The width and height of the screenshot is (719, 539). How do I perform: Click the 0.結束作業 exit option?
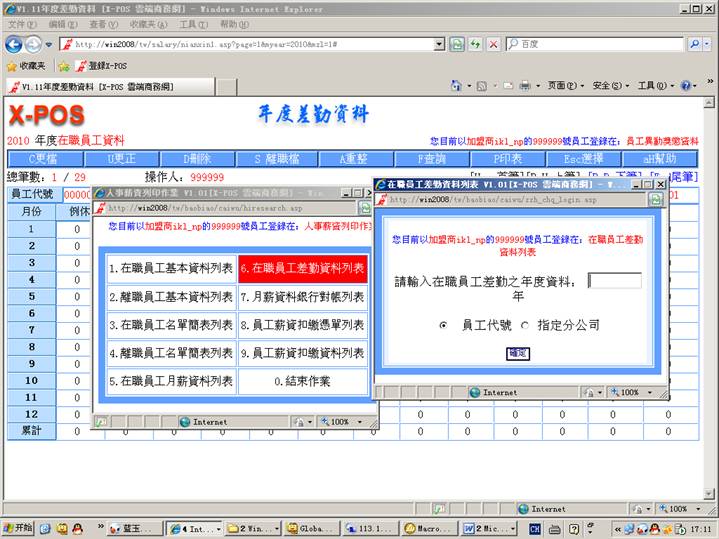click(303, 381)
